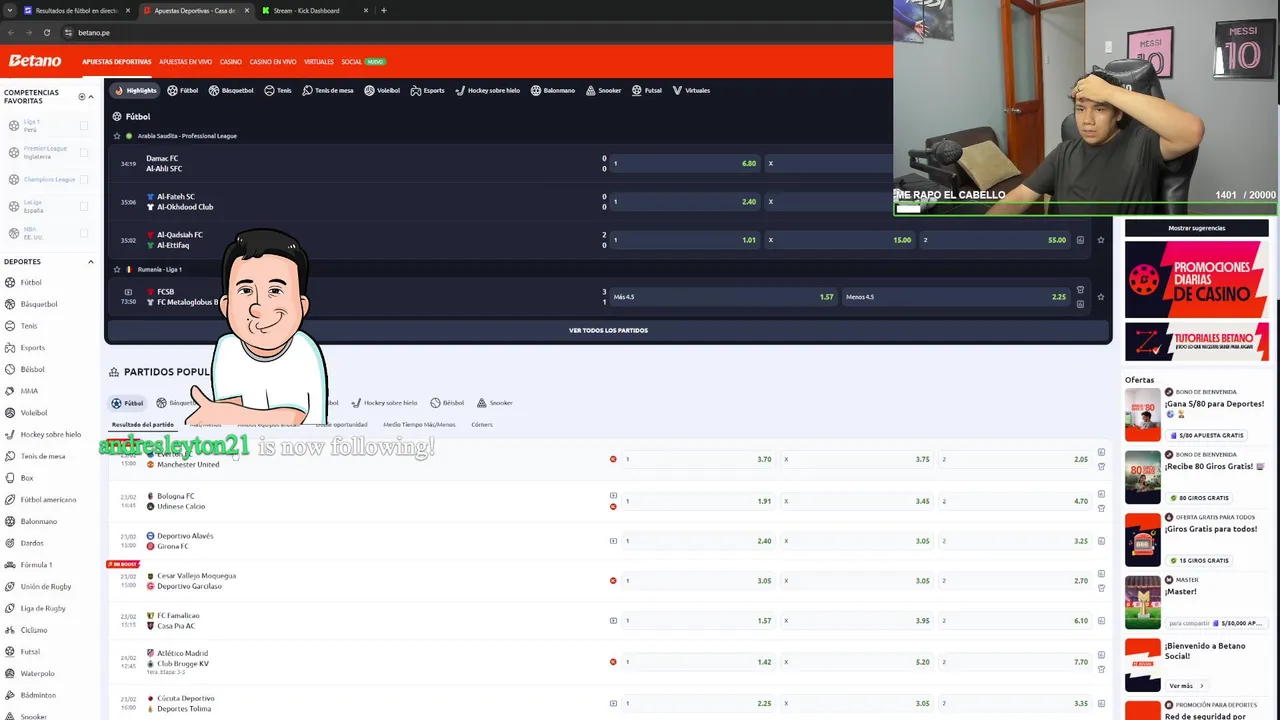Favorite the Arabia Saudita Professional League star
Viewport: 1280px width, 720px height.
click(x=117, y=136)
